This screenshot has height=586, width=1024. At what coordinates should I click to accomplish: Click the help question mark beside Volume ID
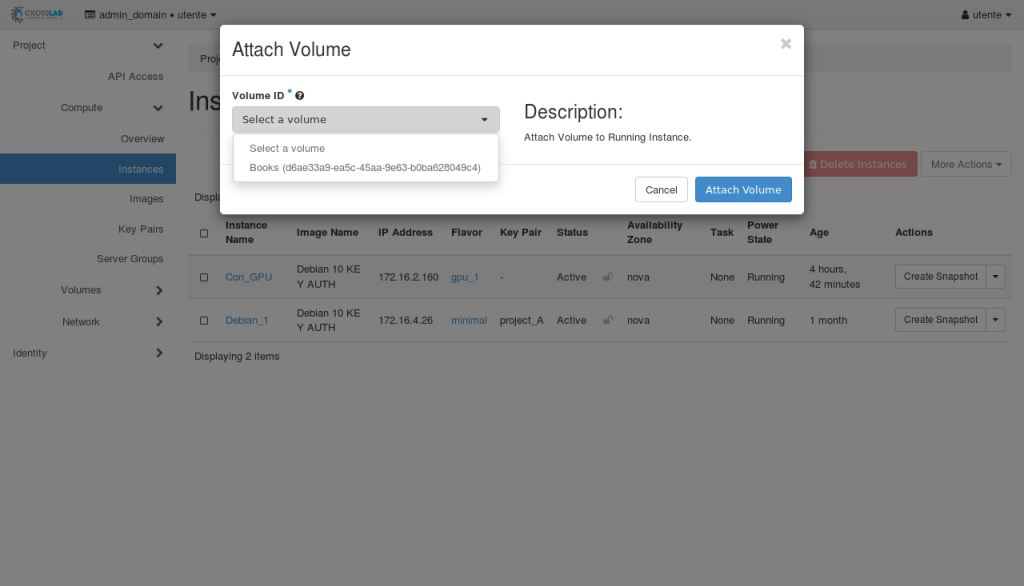click(x=300, y=96)
